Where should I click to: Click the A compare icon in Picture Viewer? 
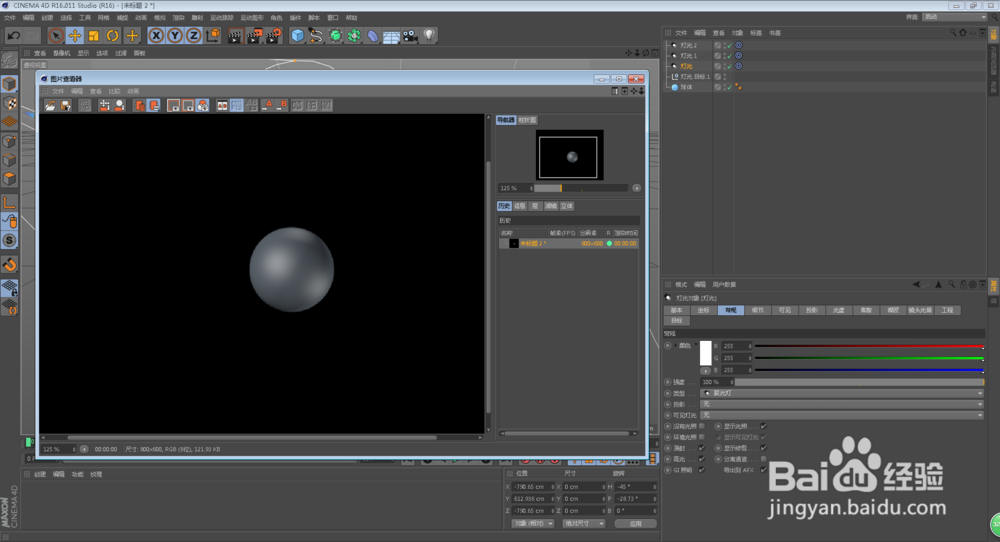click(x=268, y=105)
